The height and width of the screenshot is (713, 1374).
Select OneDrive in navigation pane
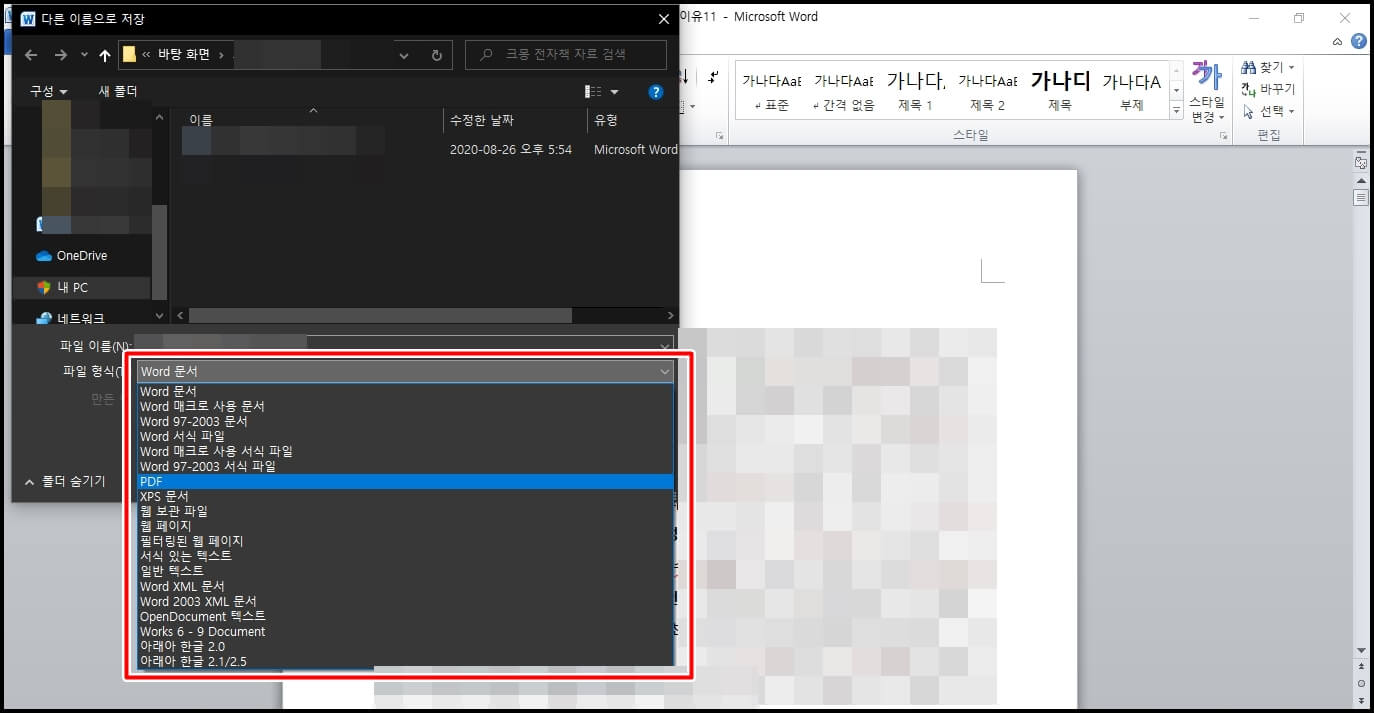tap(72, 256)
